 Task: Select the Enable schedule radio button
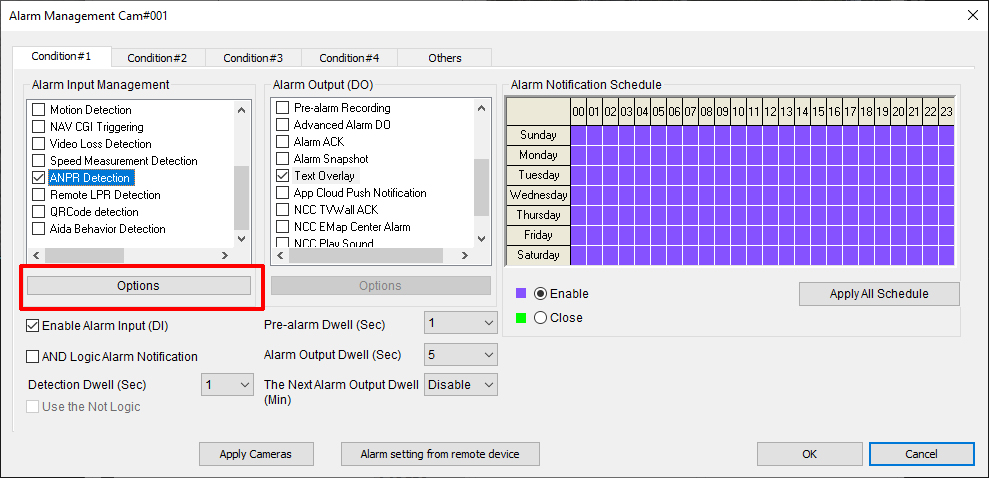point(541,294)
